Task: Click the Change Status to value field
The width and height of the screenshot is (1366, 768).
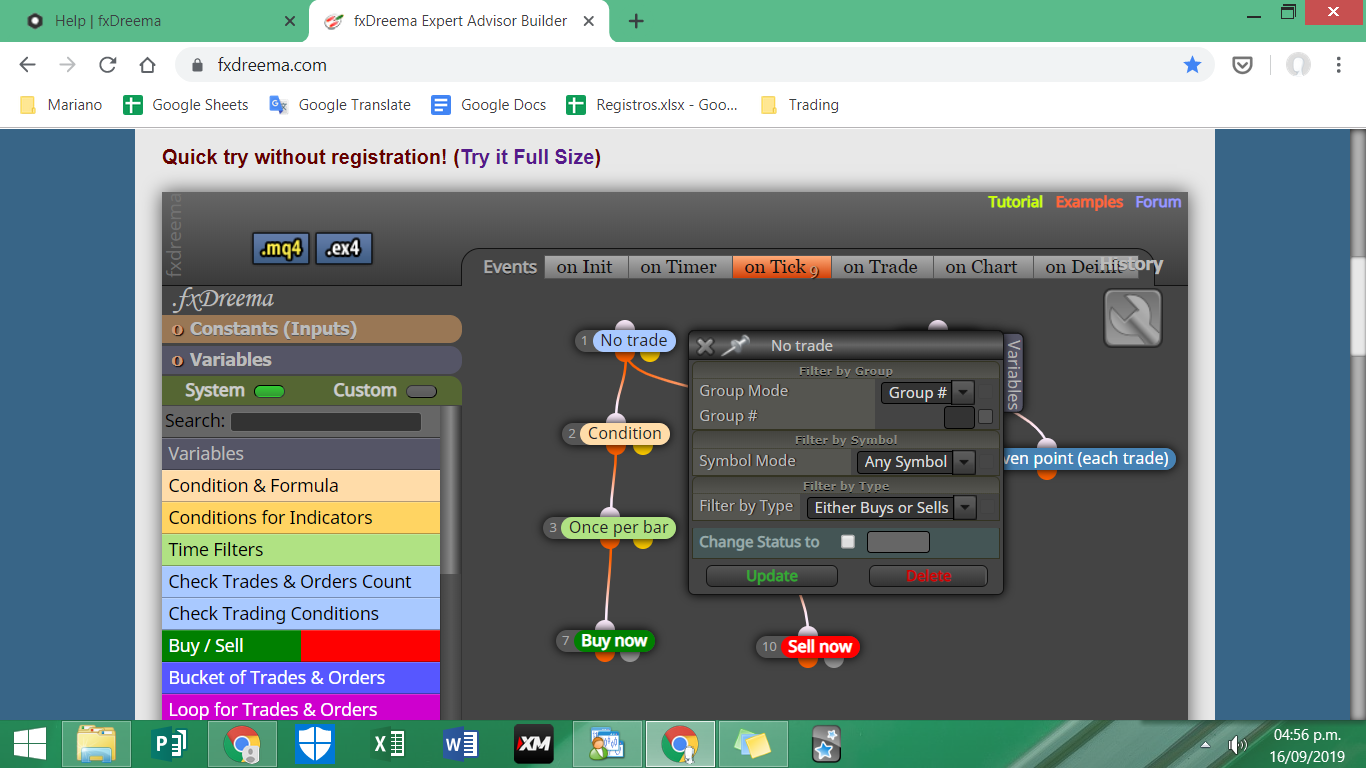Action: click(x=898, y=542)
